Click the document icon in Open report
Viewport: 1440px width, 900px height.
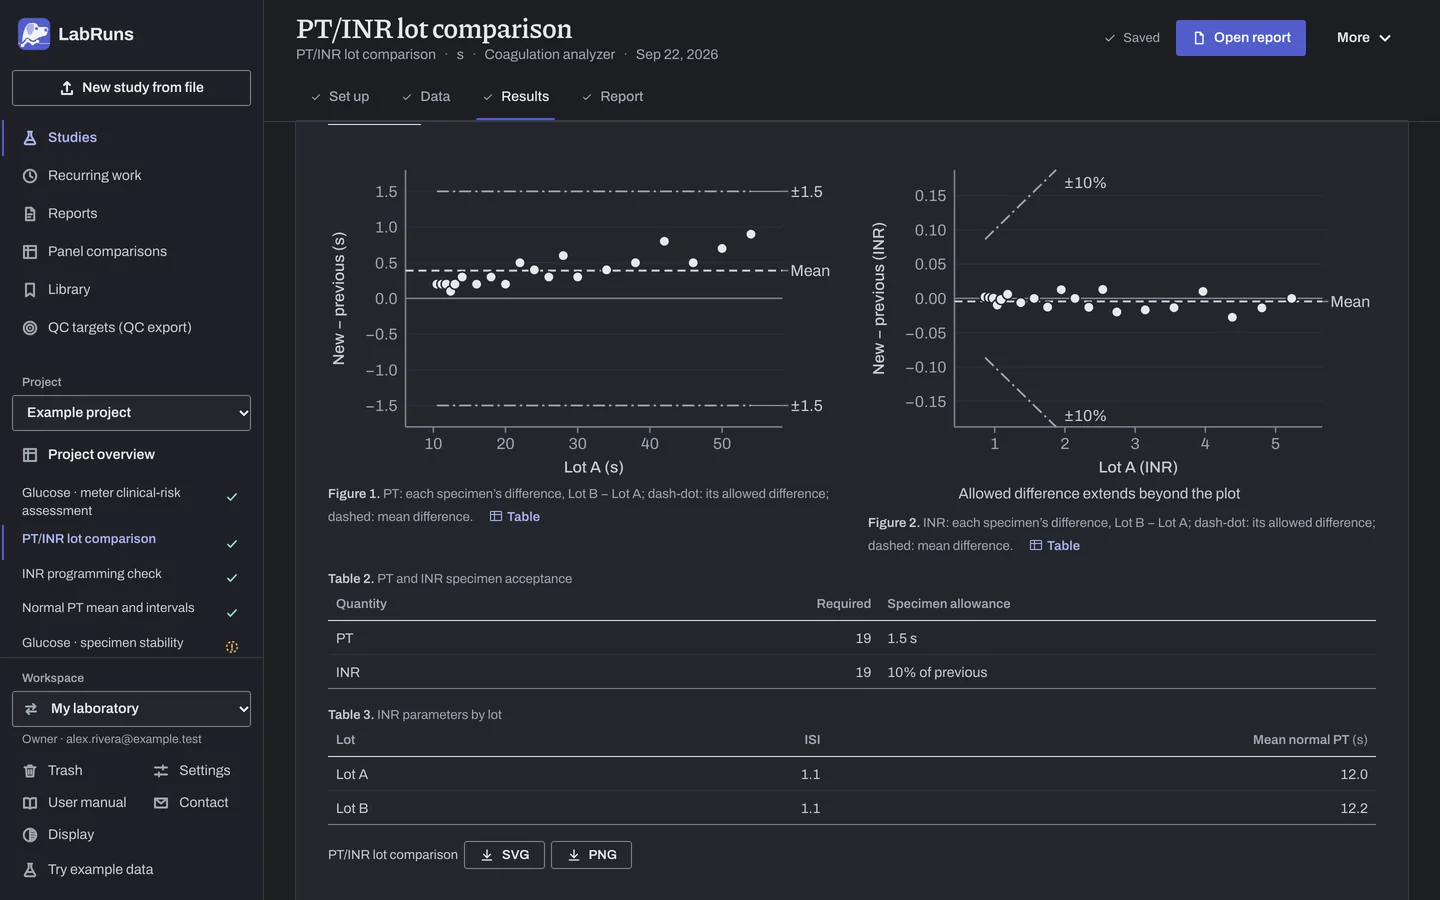pyautogui.click(x=1199, y=38)
